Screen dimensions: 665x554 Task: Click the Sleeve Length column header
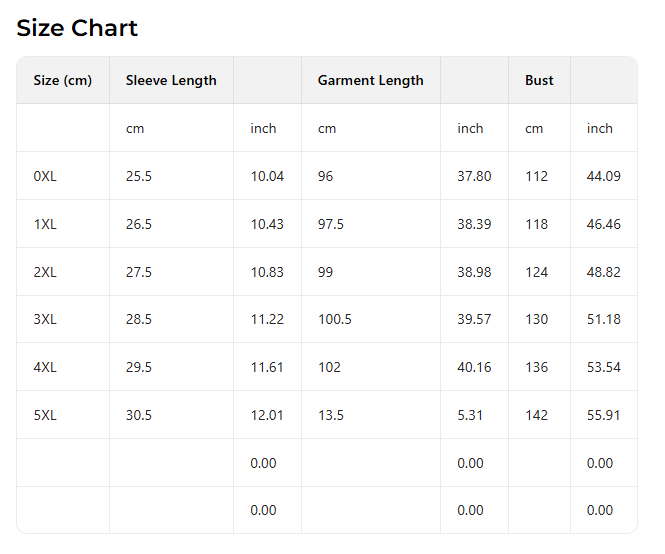pos(171,80)
